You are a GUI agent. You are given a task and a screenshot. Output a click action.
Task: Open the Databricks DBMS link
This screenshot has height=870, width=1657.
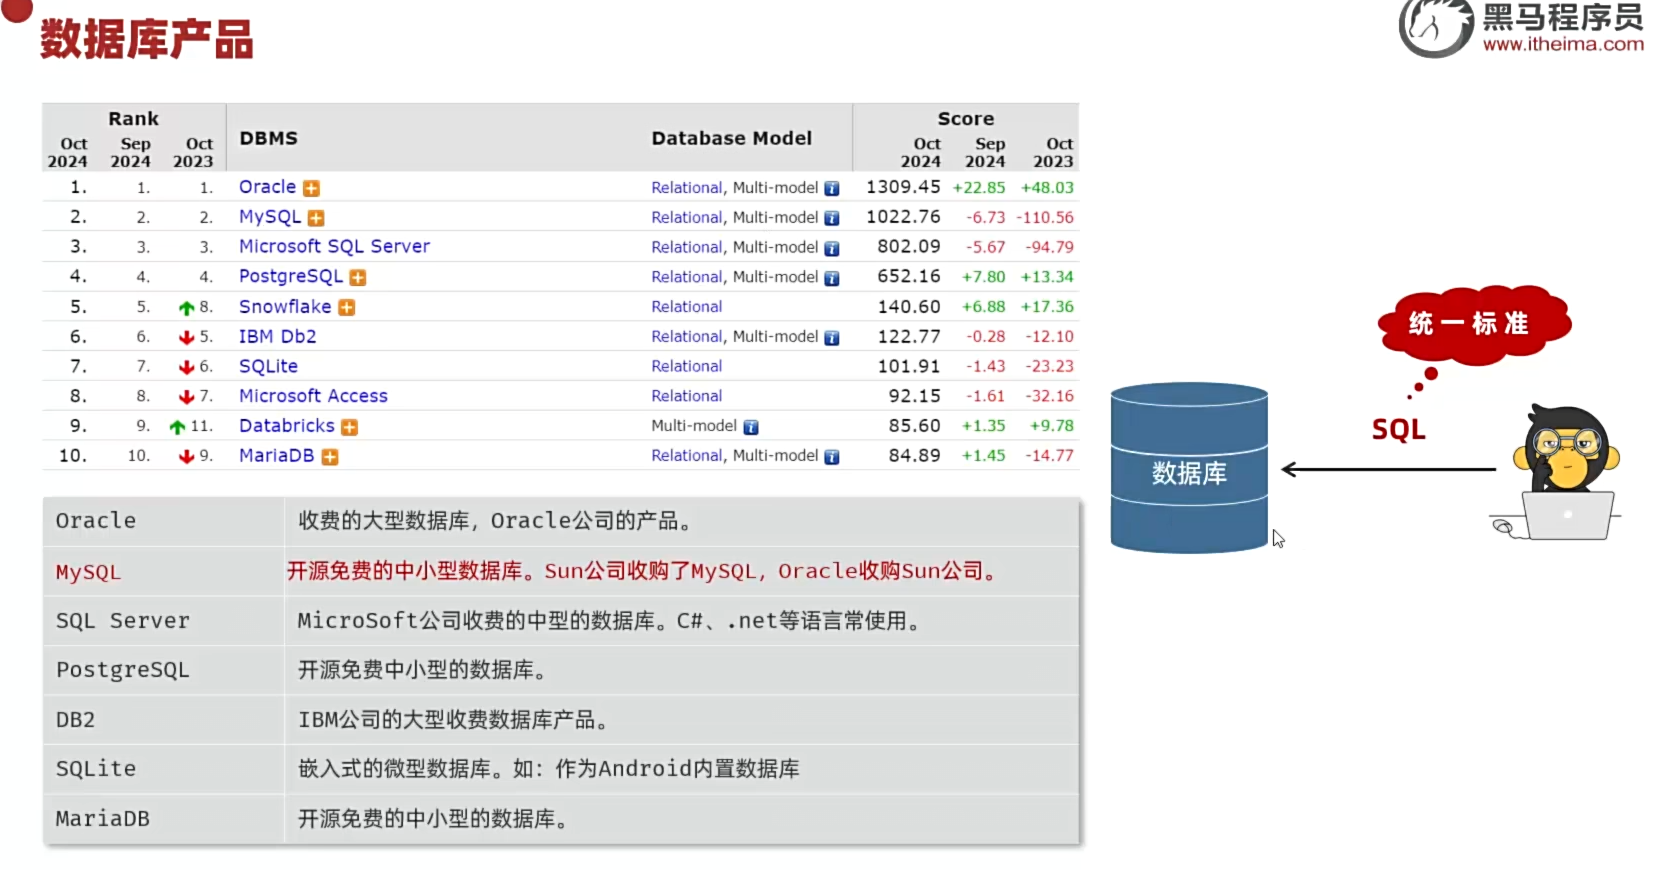[x=286, y=426]
